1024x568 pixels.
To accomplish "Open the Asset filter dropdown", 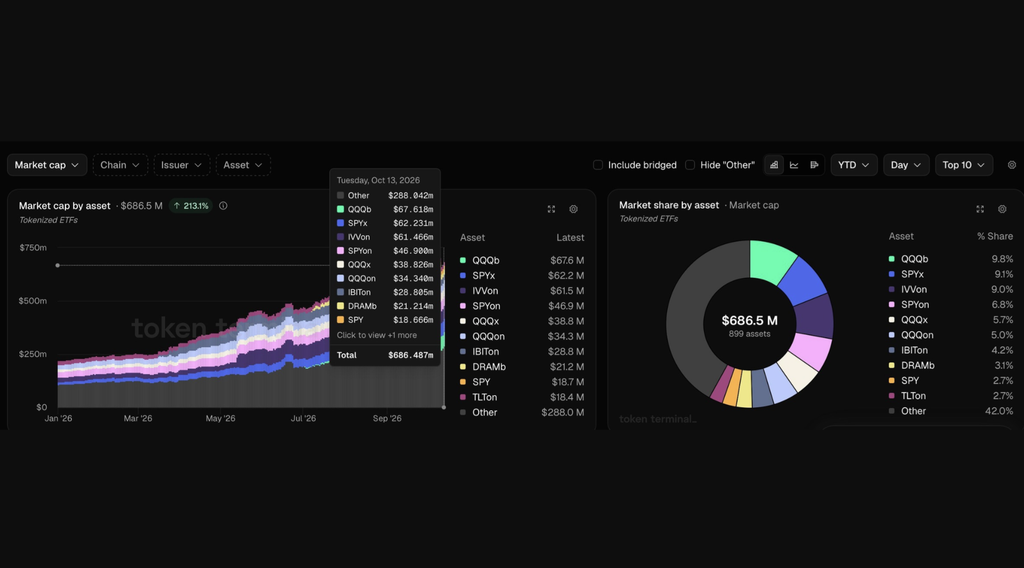I will 243,165.
